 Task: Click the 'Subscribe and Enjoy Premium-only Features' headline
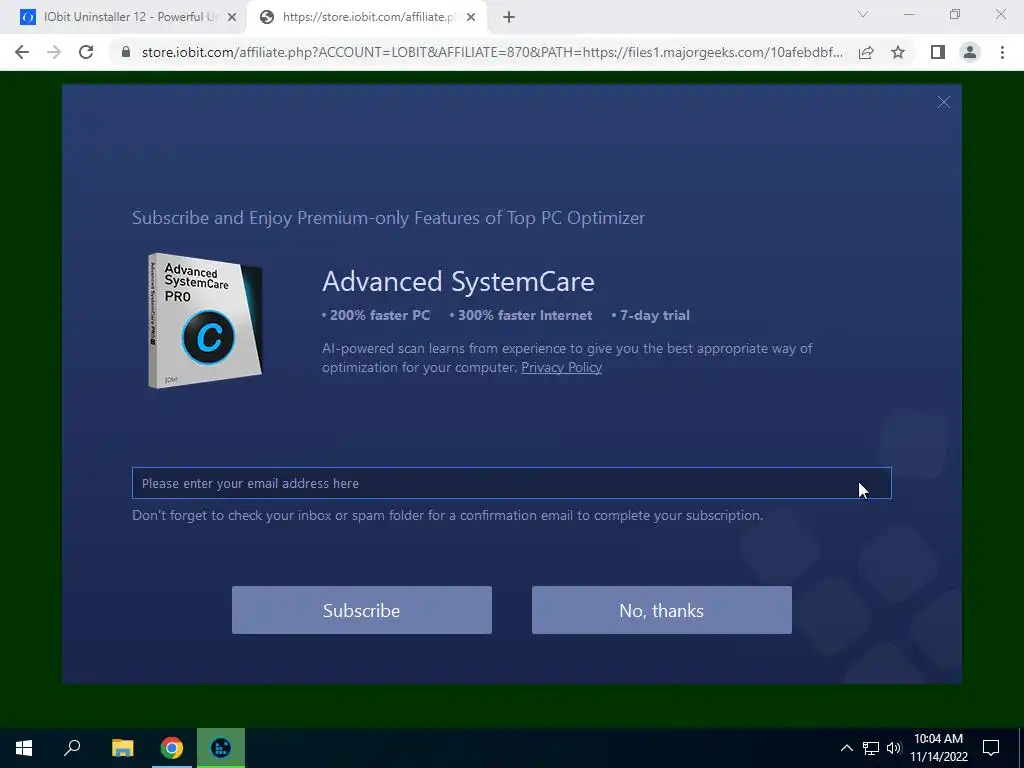[389, 217]
